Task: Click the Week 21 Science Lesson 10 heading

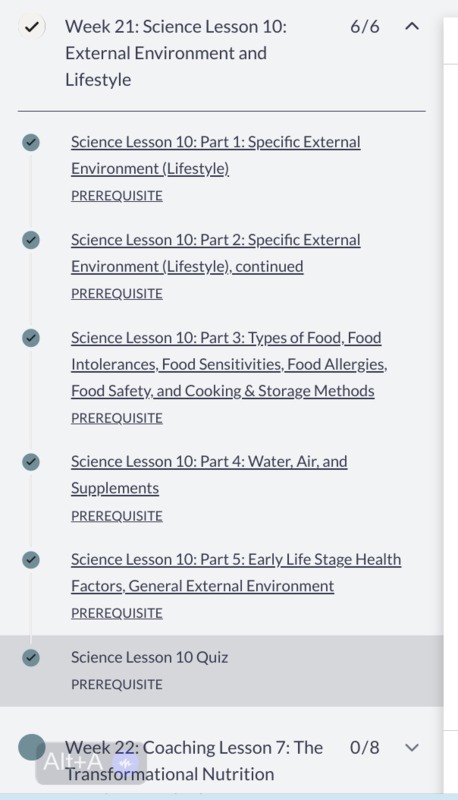Action: click(x=176, y=53)
